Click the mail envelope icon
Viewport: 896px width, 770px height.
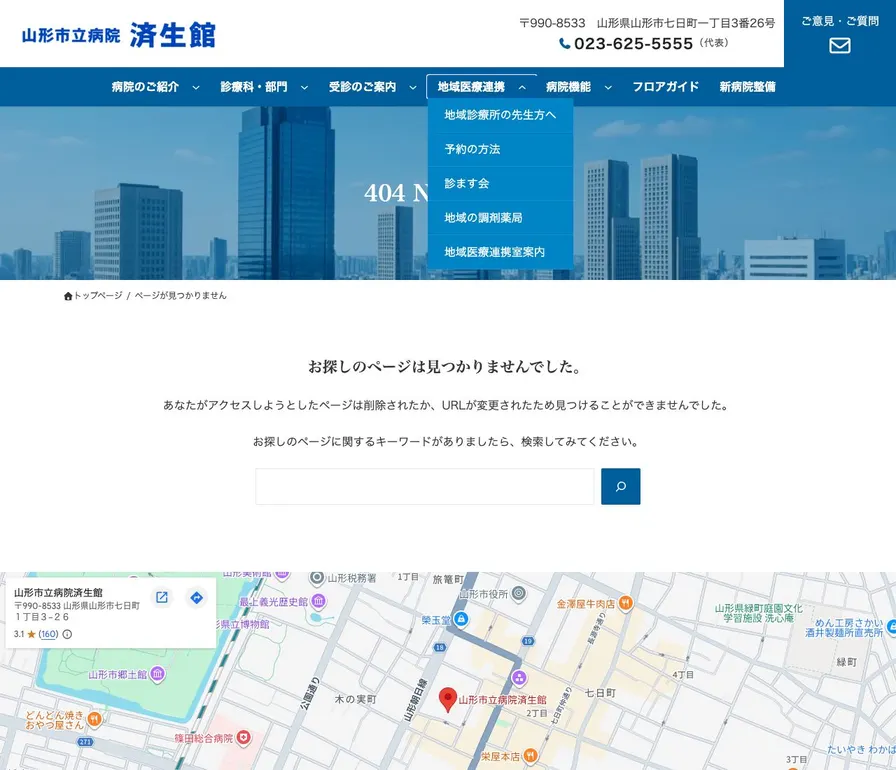(839, 45)
